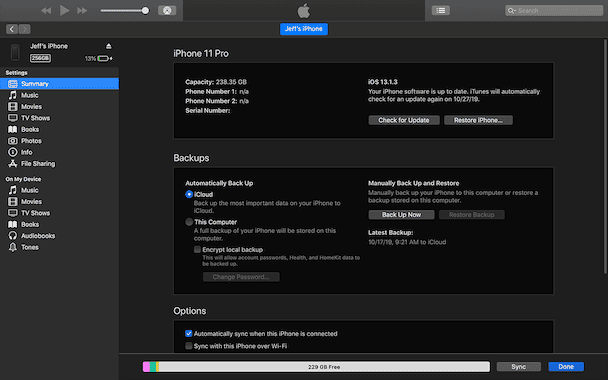Click the Back Up Now button

click(401, 214)
